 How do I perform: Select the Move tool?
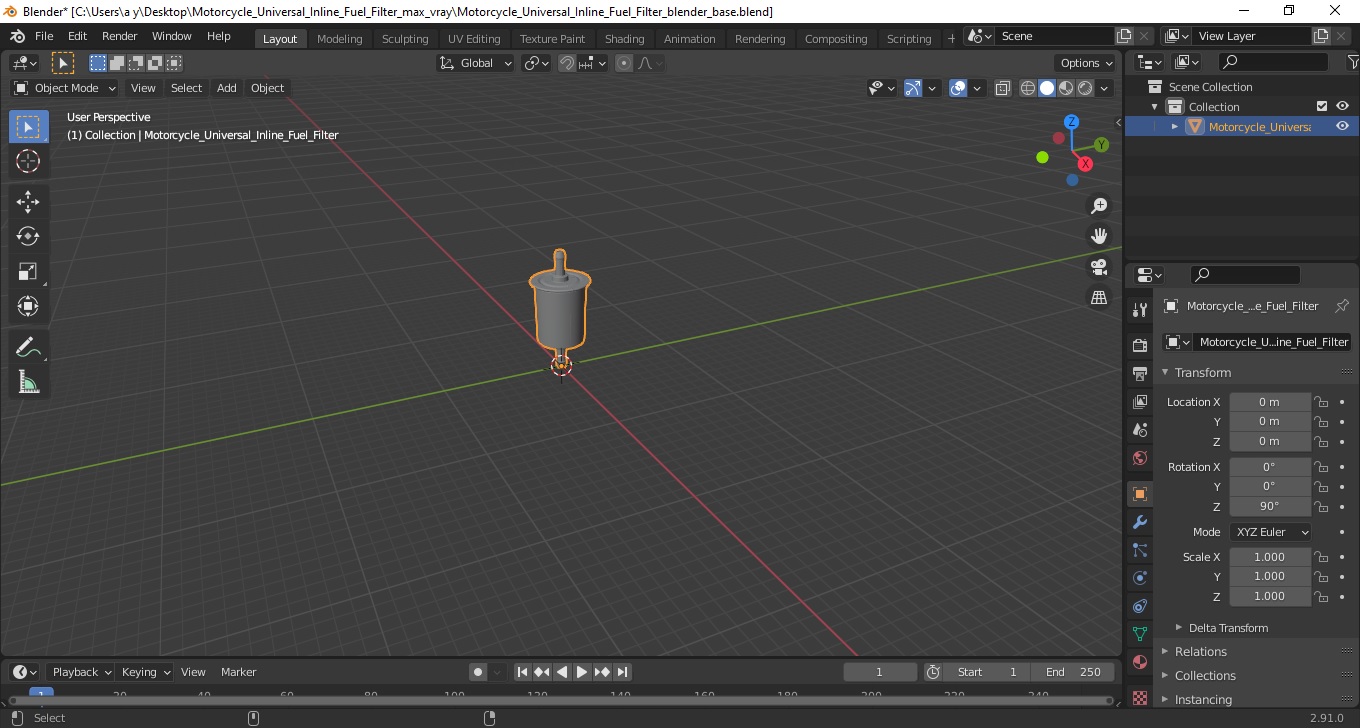click(28, 202)
